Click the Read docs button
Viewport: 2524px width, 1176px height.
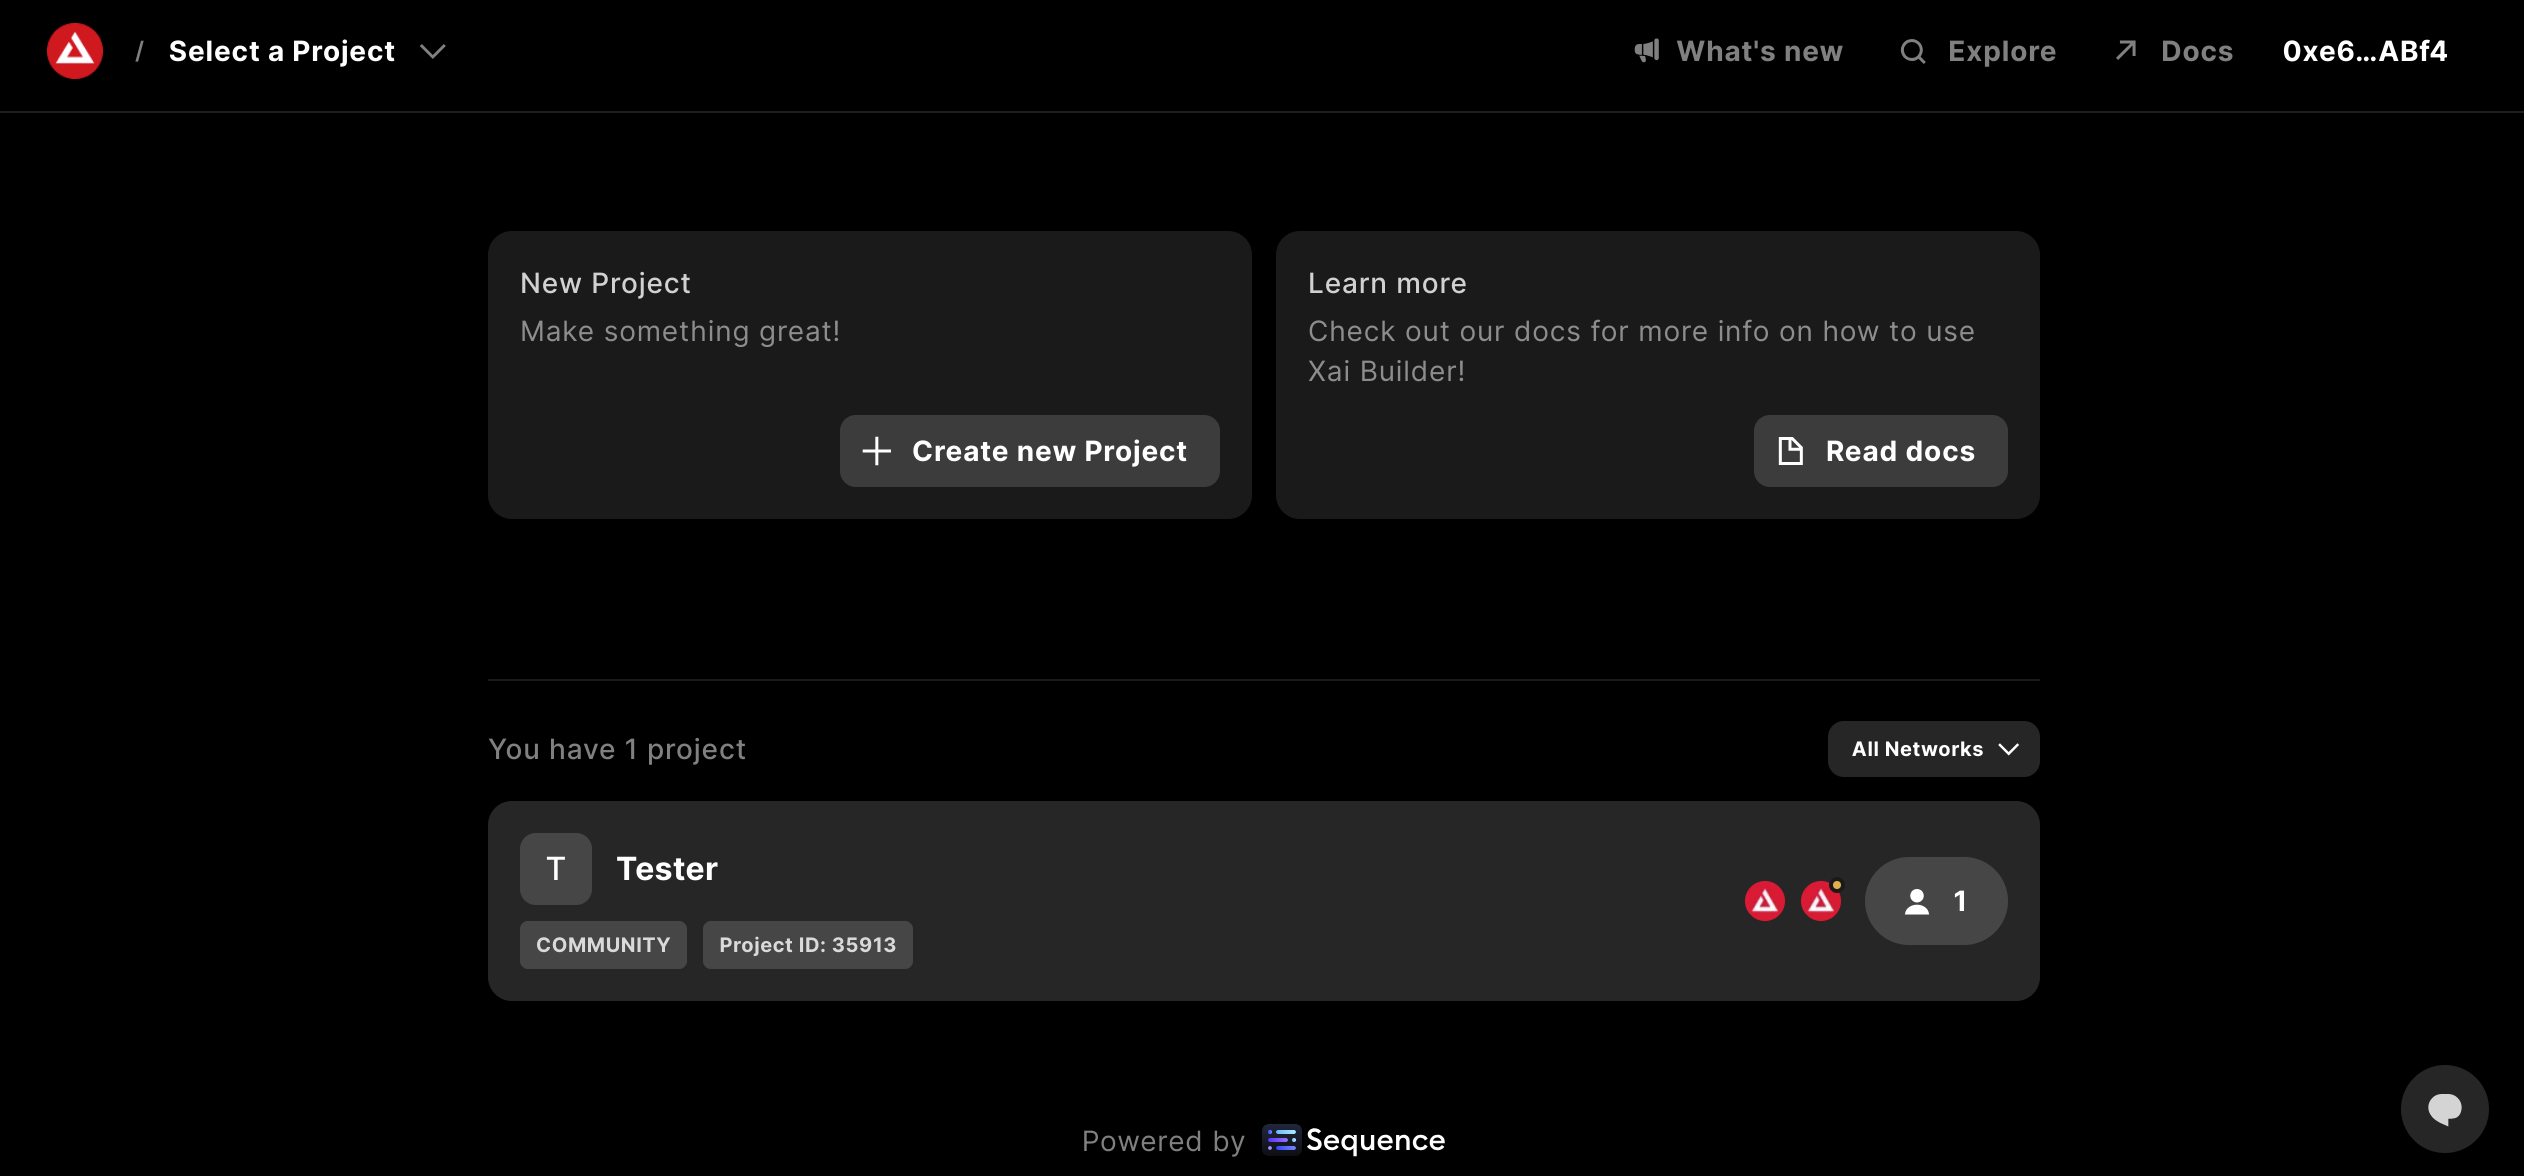1880,451
